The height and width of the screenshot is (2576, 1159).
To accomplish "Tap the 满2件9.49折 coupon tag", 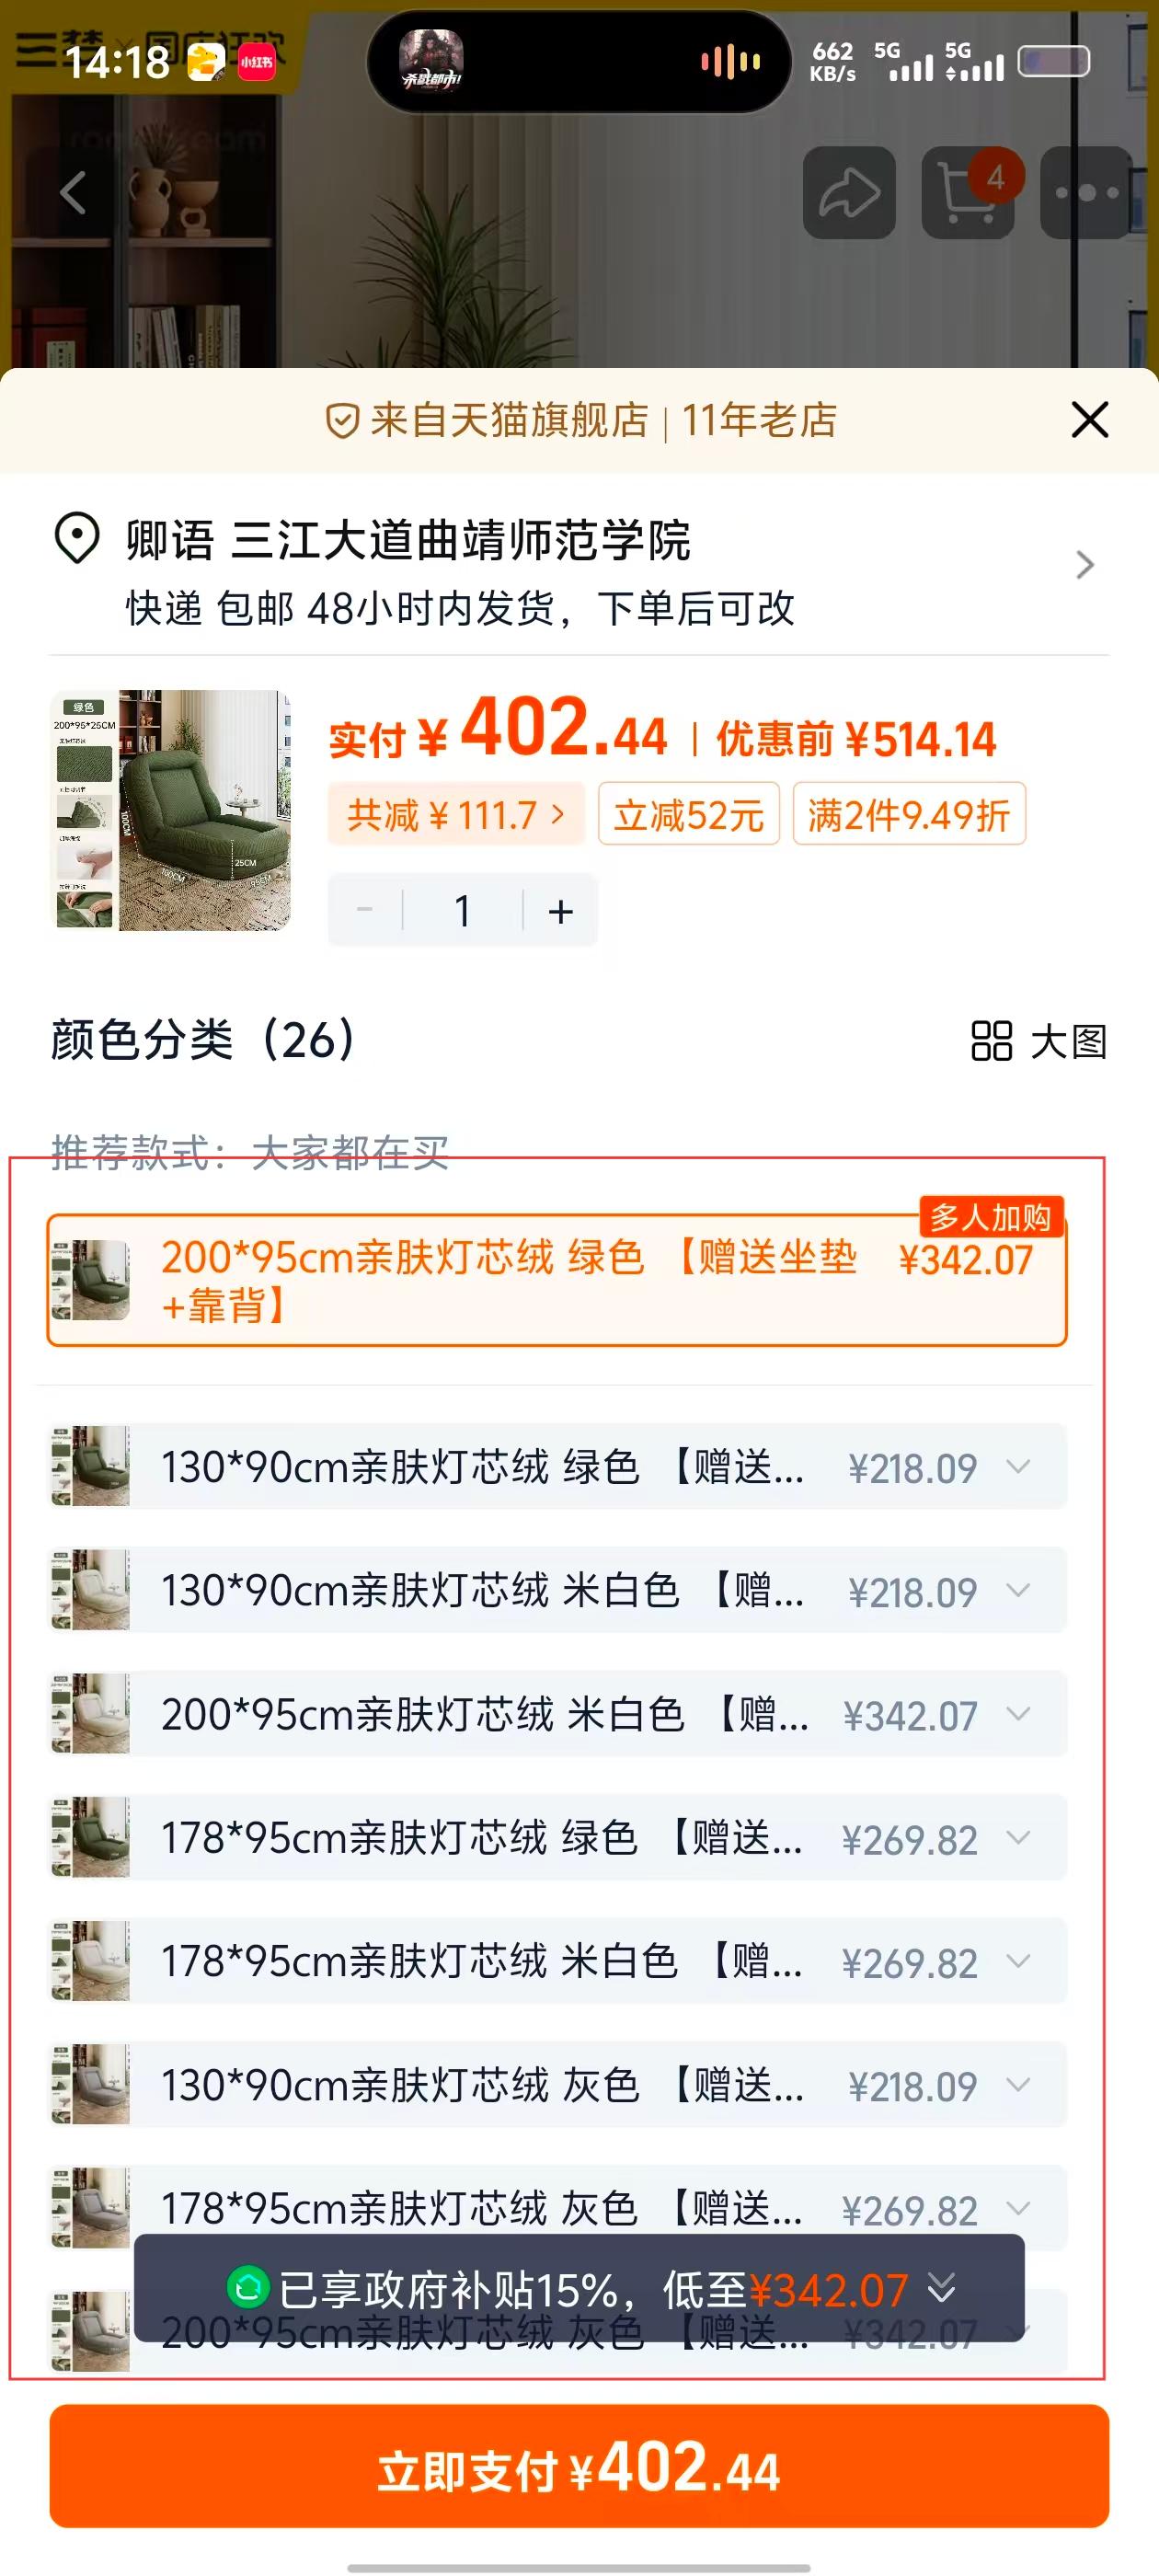I will pyautogui.click(x=909, y=814).
